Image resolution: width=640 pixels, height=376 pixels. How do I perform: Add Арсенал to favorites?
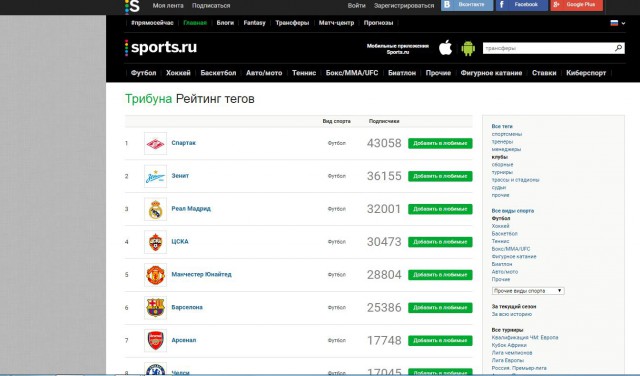tap(440, 340)
